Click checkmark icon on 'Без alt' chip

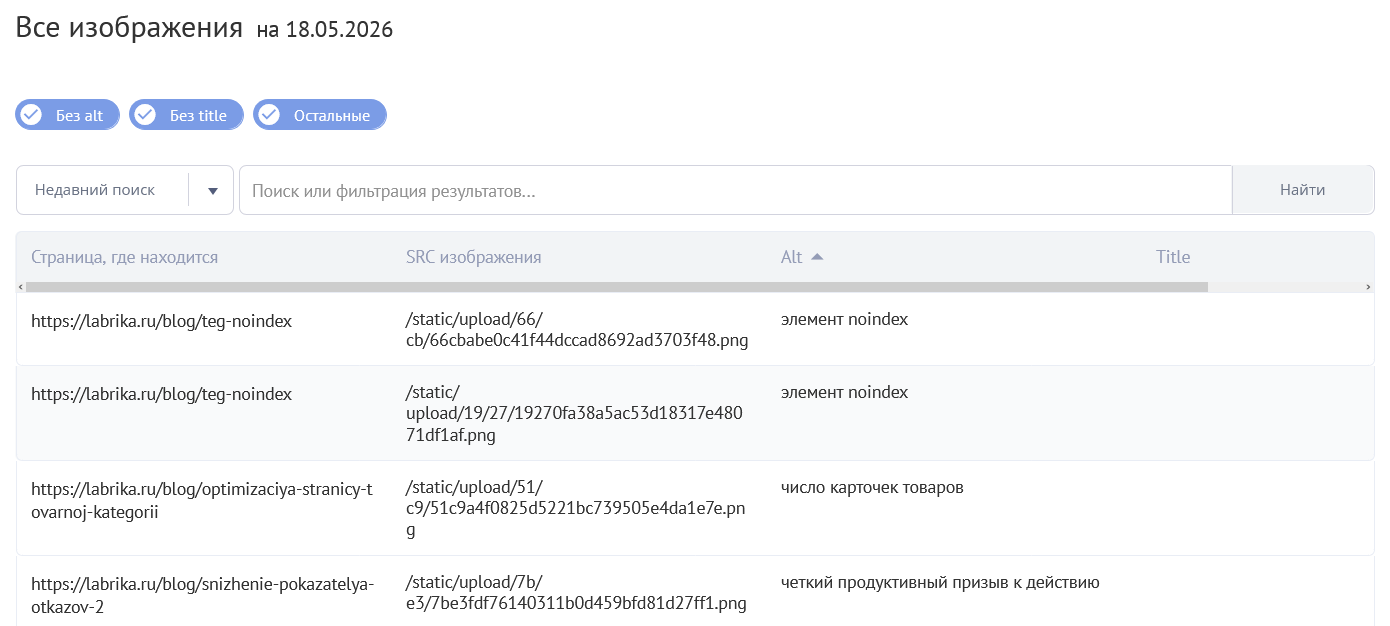(x=31, y=115)
